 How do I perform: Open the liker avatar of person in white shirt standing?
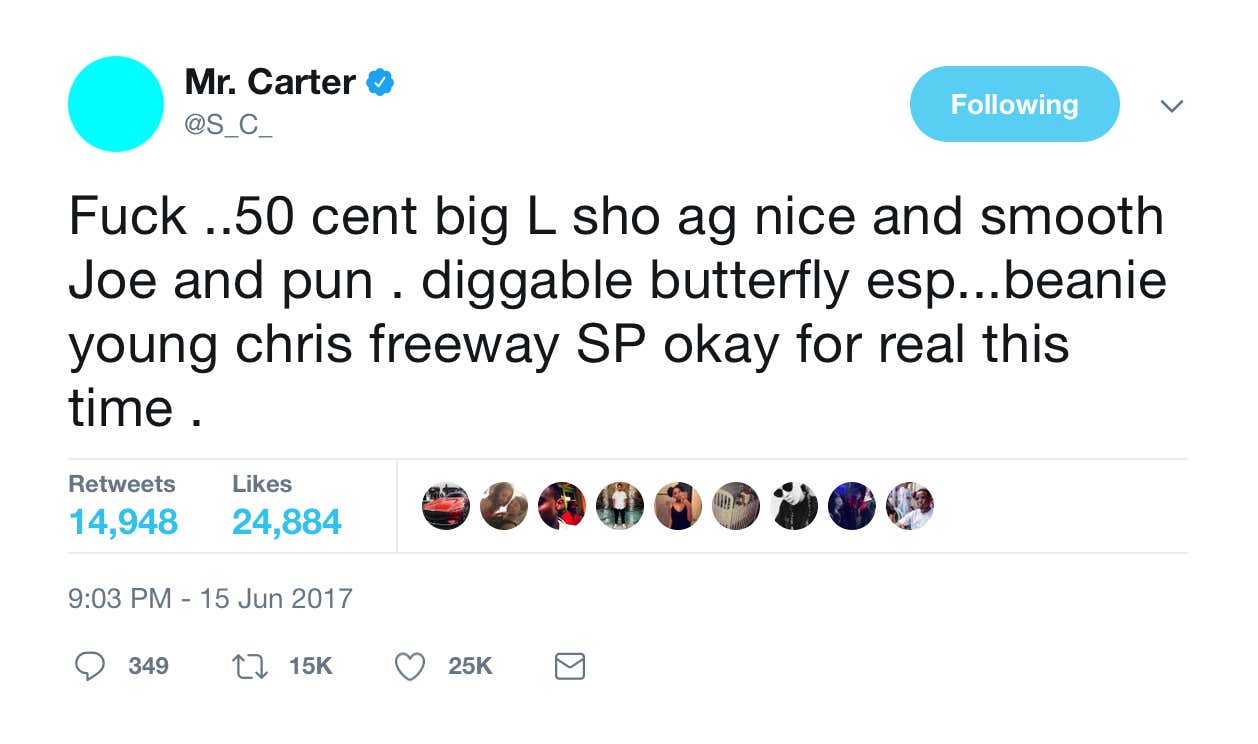point(620,506)
